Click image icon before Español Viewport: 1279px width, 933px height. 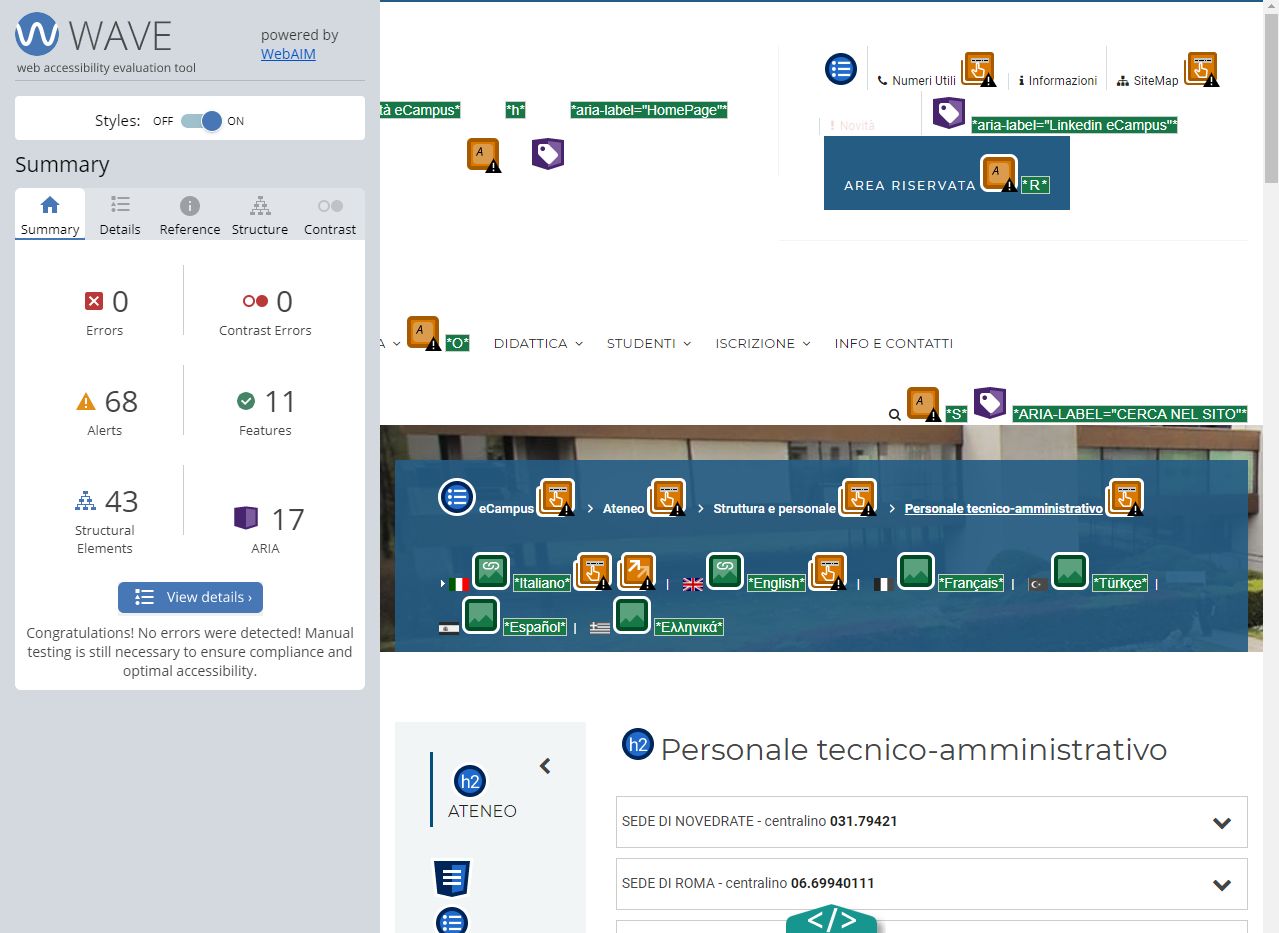click(x=480, y=615)
